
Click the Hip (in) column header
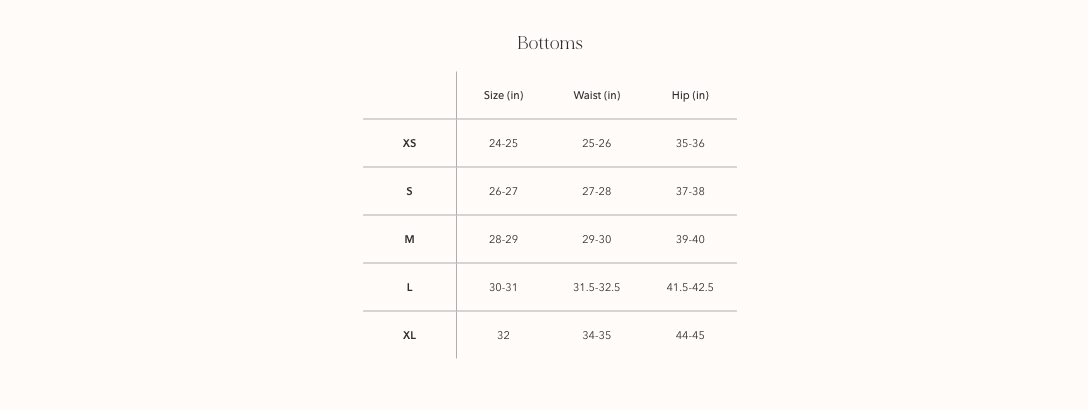[690, 95]
